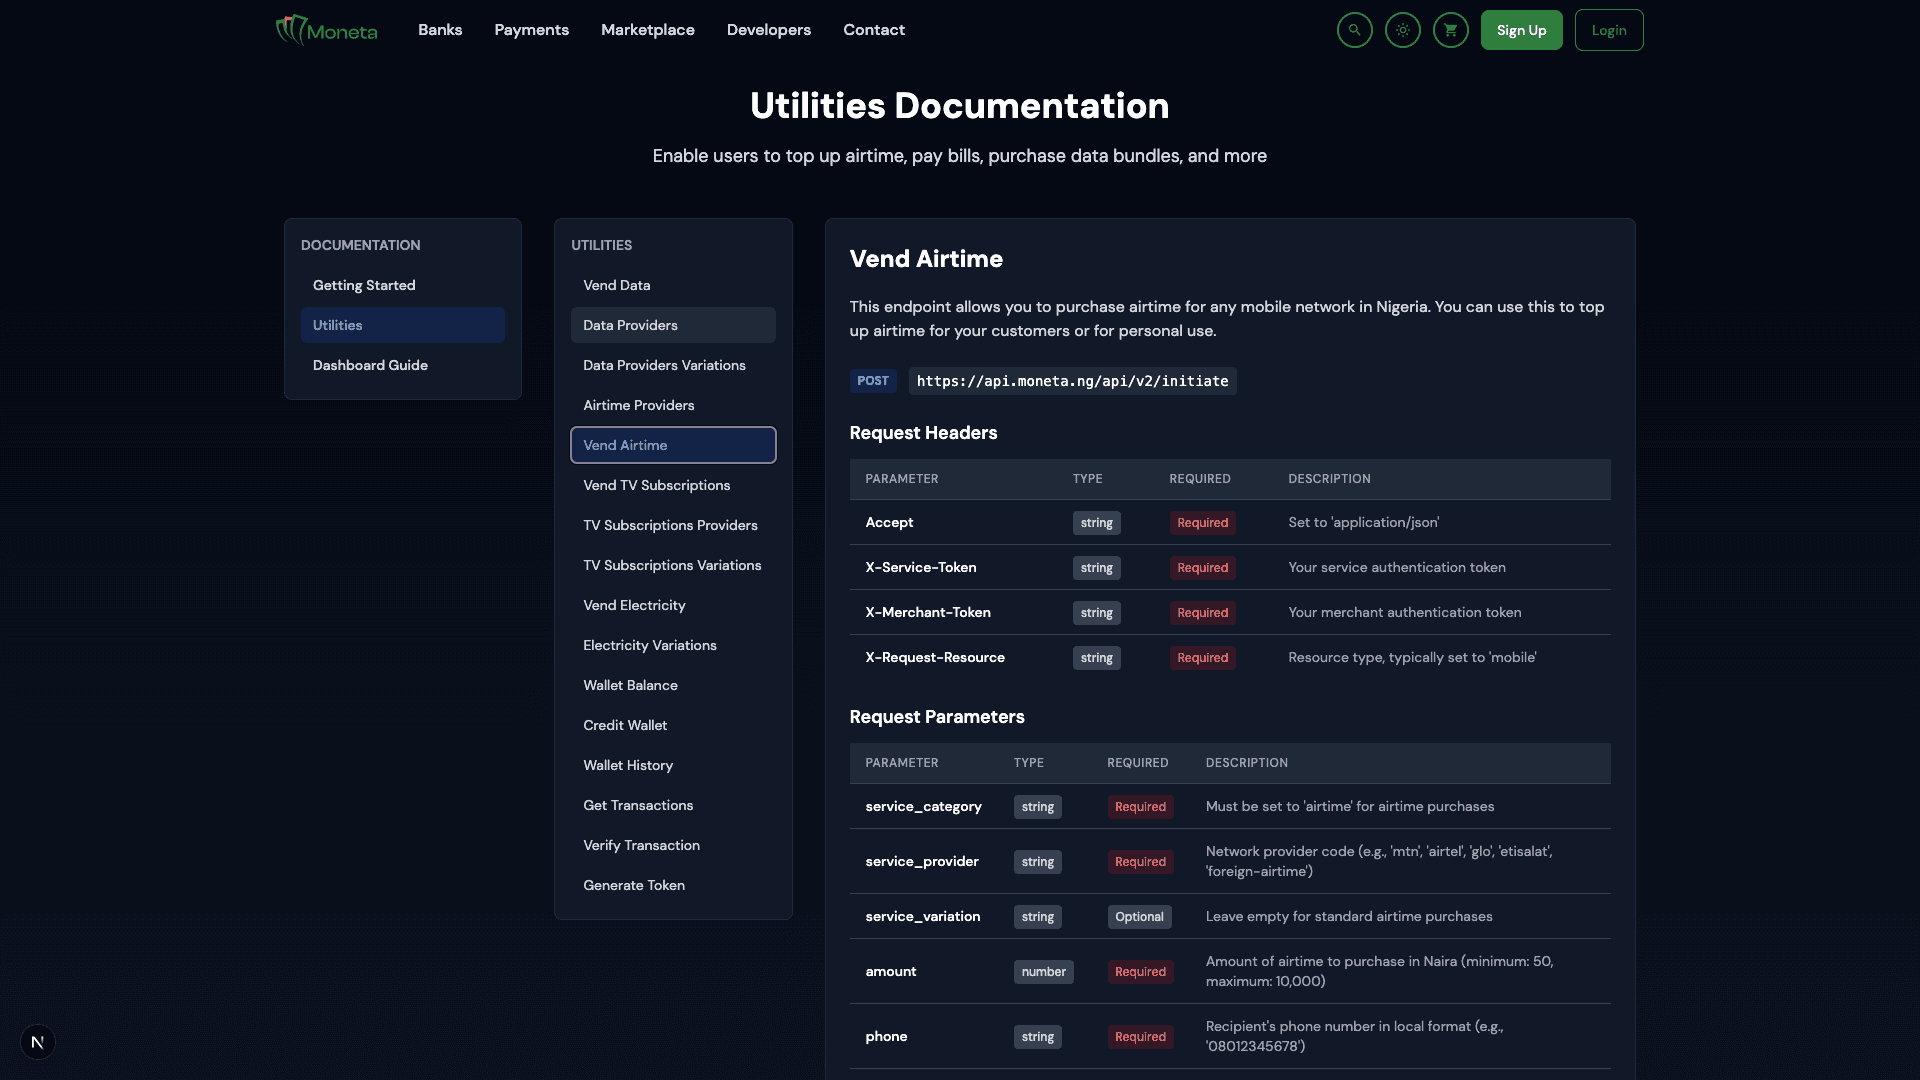Image resolution: width=1920 pixels, height=1080 pixels.
Task: Click the string badge in X-Service-Token row
Action: coord(1096,568)
